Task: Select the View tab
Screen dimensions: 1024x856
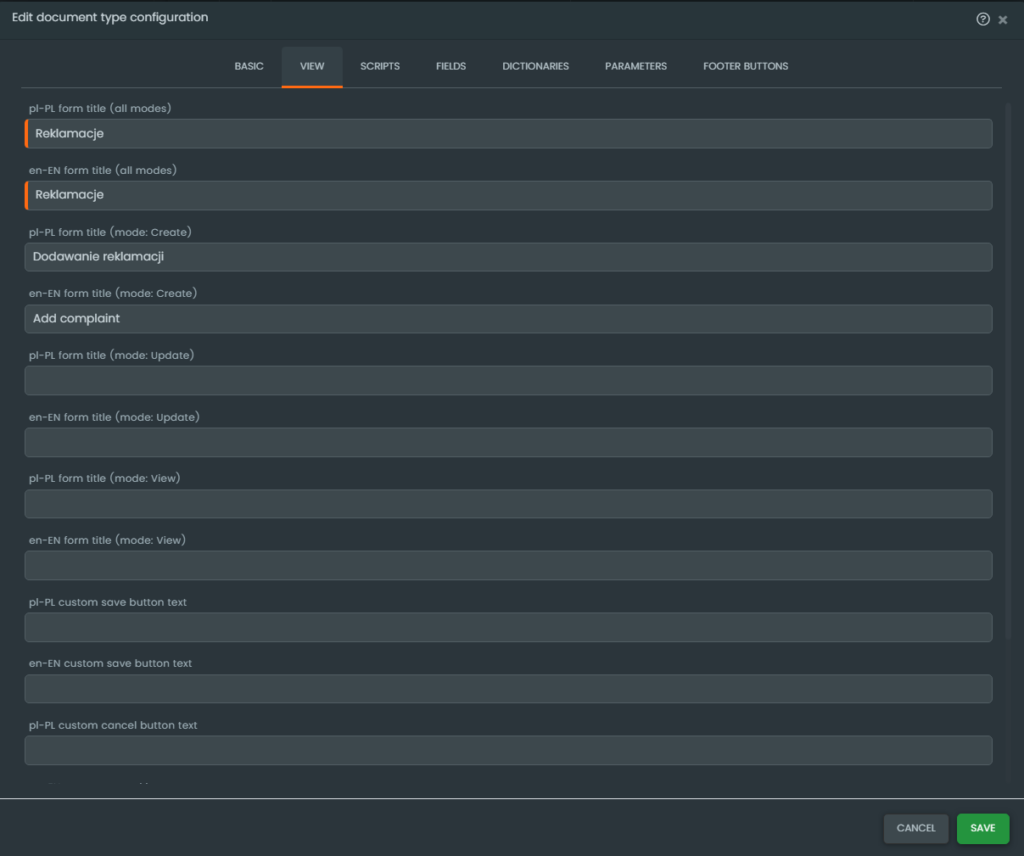Action: [312, 66]
